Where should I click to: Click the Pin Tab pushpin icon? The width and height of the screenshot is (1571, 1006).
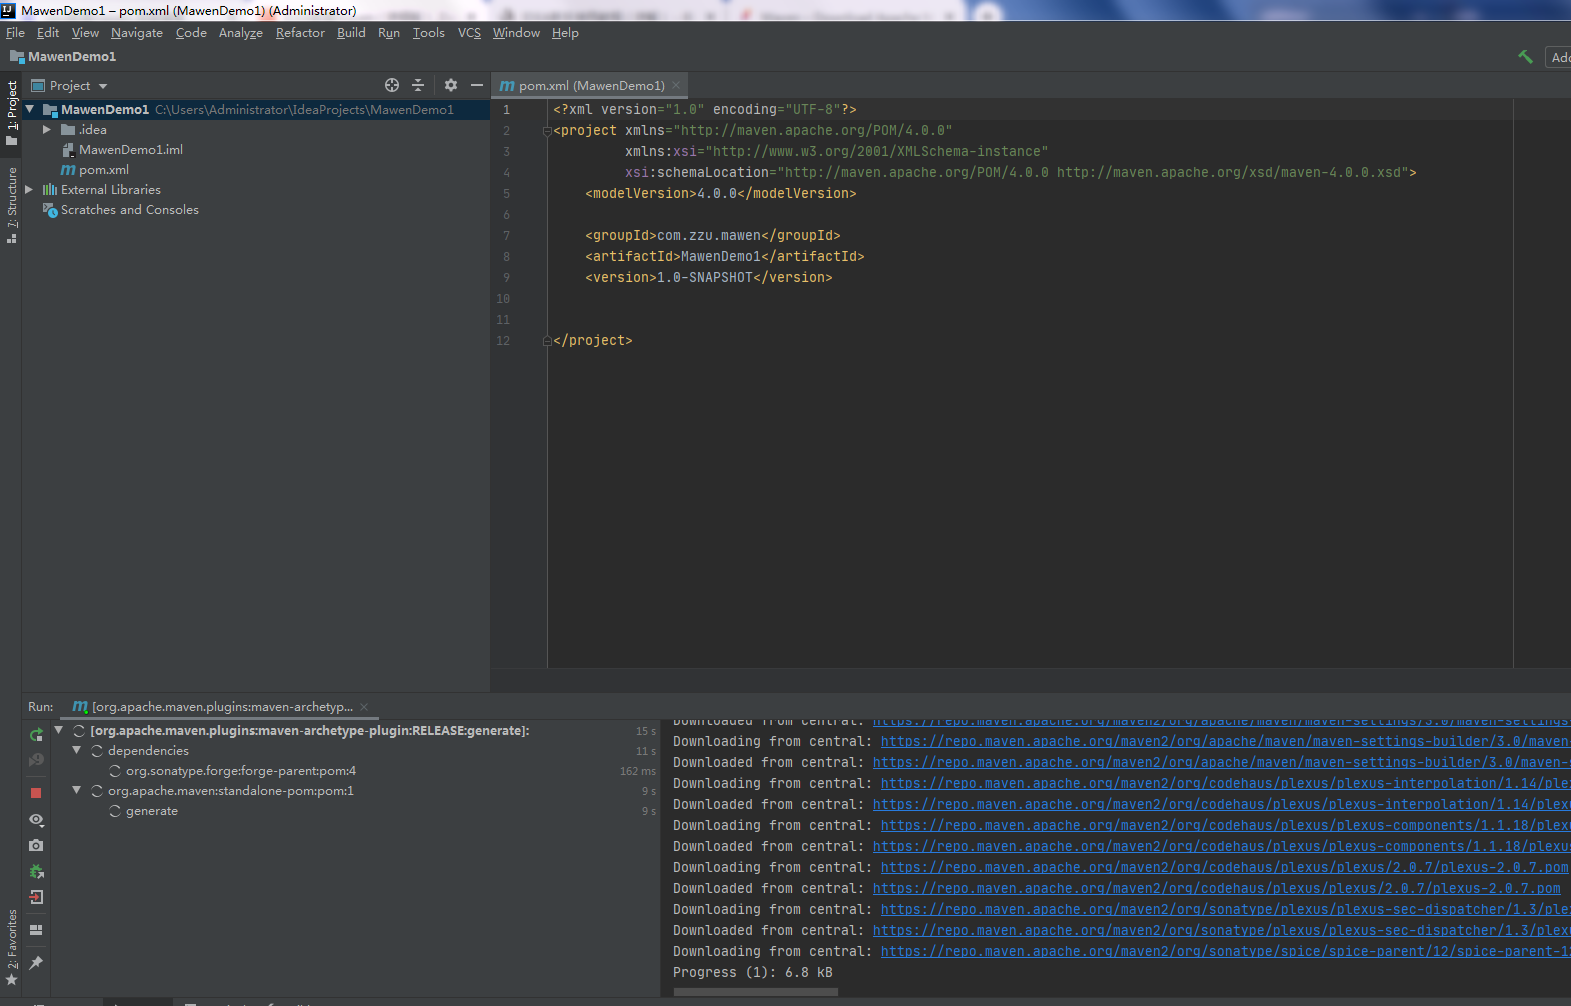pyautogui.click(x=36, y=962)
